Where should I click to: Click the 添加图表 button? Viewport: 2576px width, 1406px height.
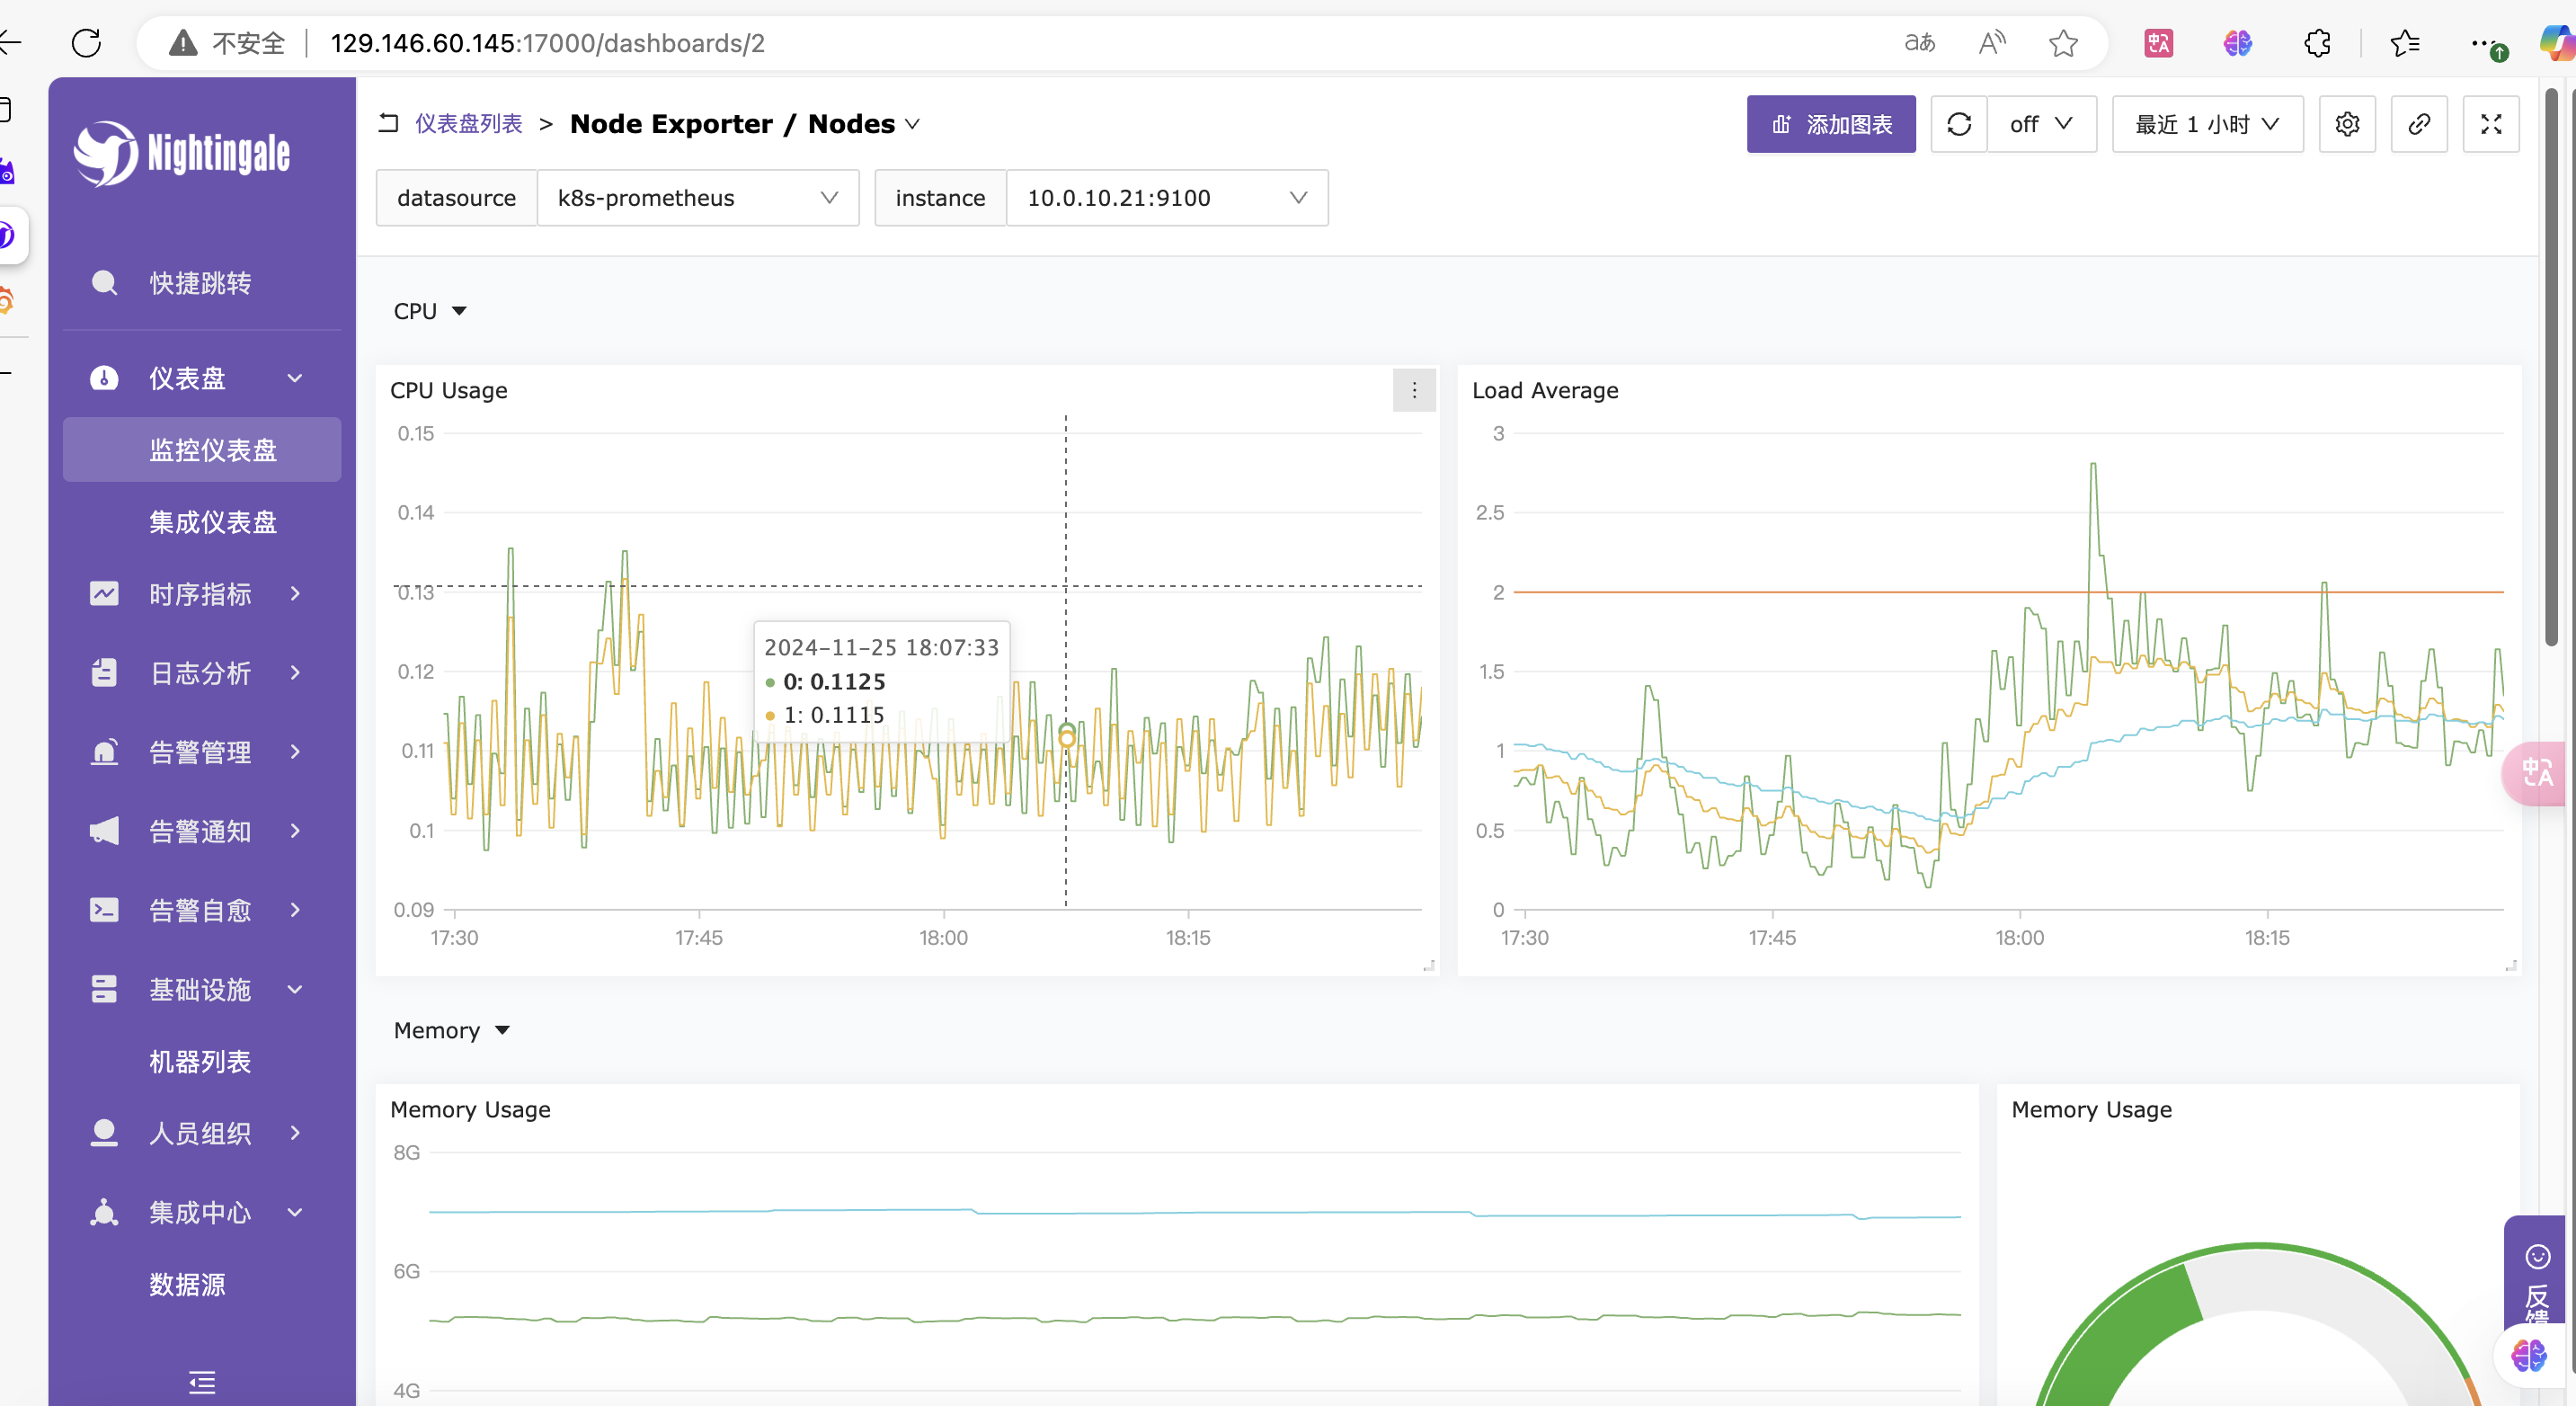click(x=1830, y=124)
